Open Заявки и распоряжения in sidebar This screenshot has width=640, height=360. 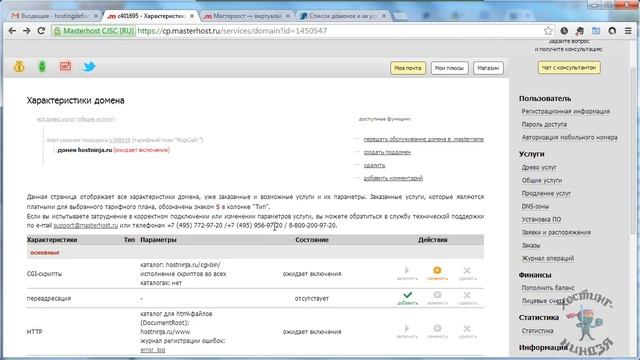pos(556,232)
